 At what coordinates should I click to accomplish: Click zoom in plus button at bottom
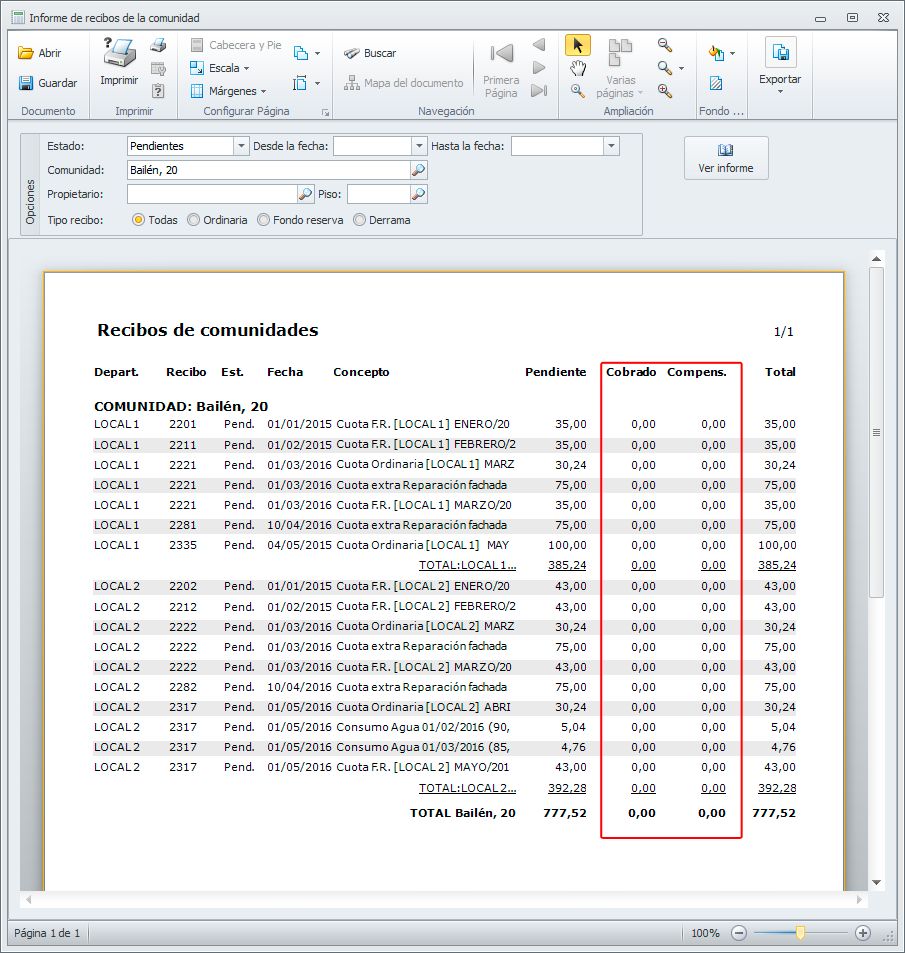[x=863, y=932]
